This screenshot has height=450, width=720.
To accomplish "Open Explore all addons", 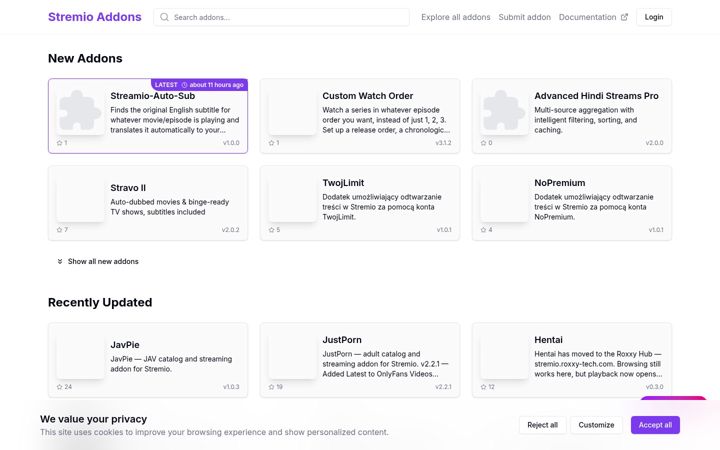I will [x=456, y=17].
